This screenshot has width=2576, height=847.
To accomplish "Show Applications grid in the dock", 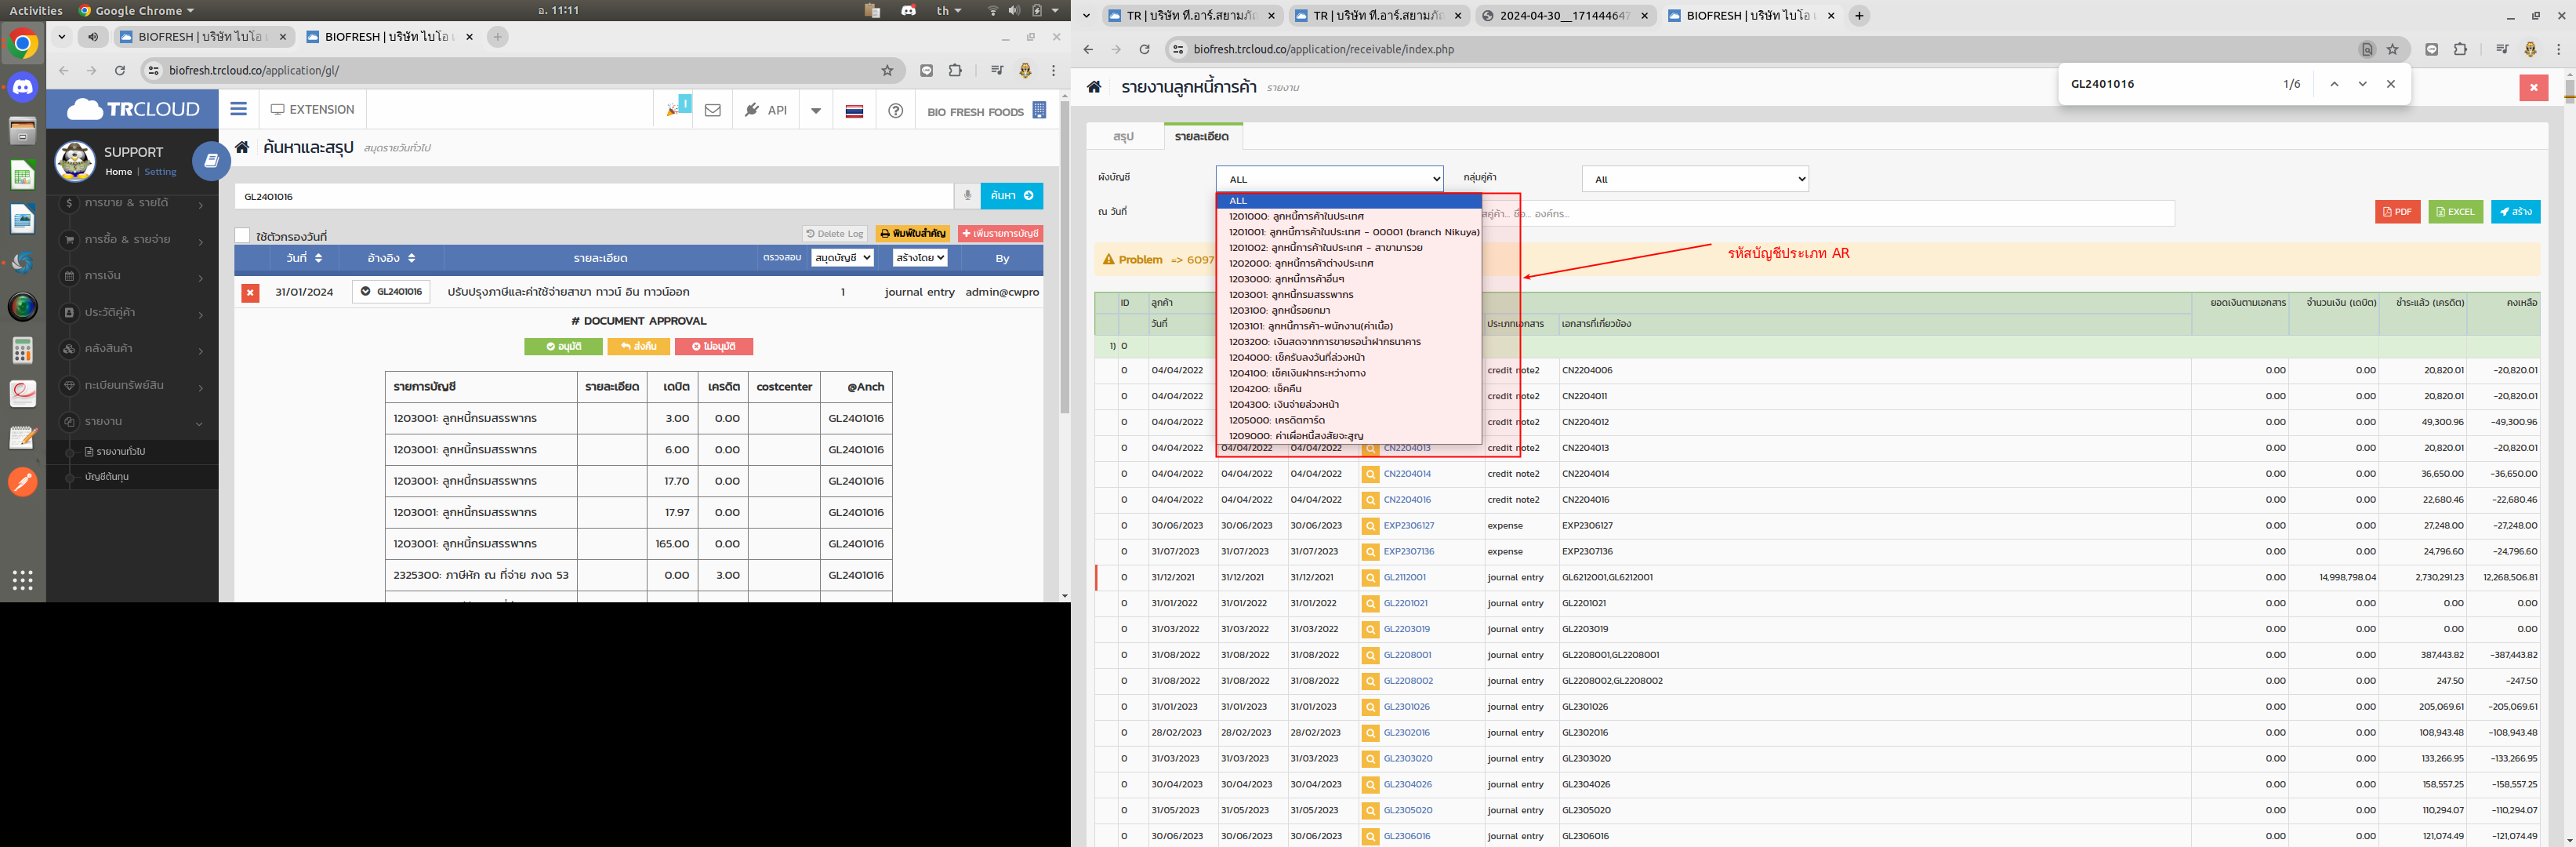I will 22,580.
